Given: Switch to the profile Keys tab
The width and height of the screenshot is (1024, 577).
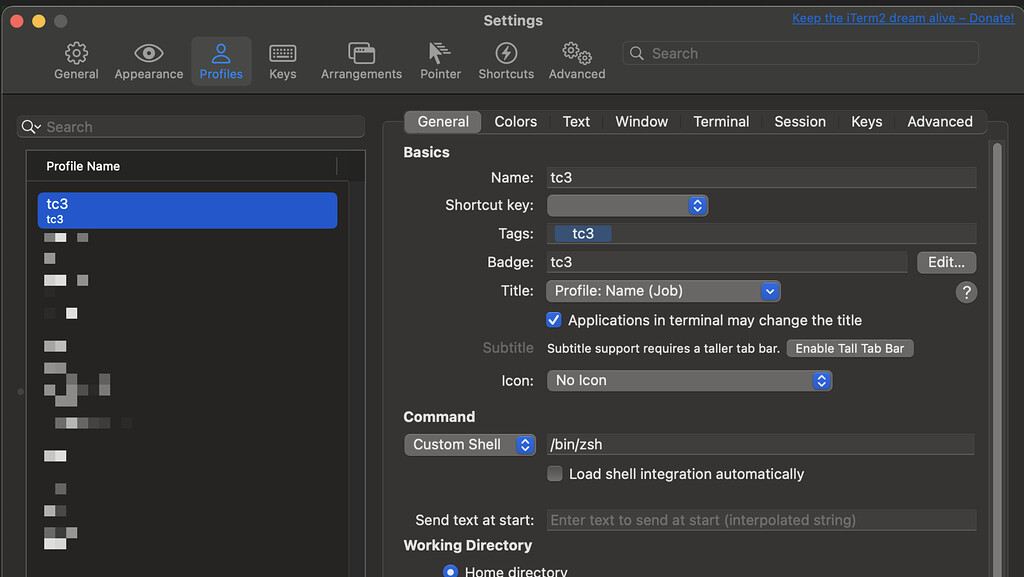Looking at the screenshot, I should point(867,121).
